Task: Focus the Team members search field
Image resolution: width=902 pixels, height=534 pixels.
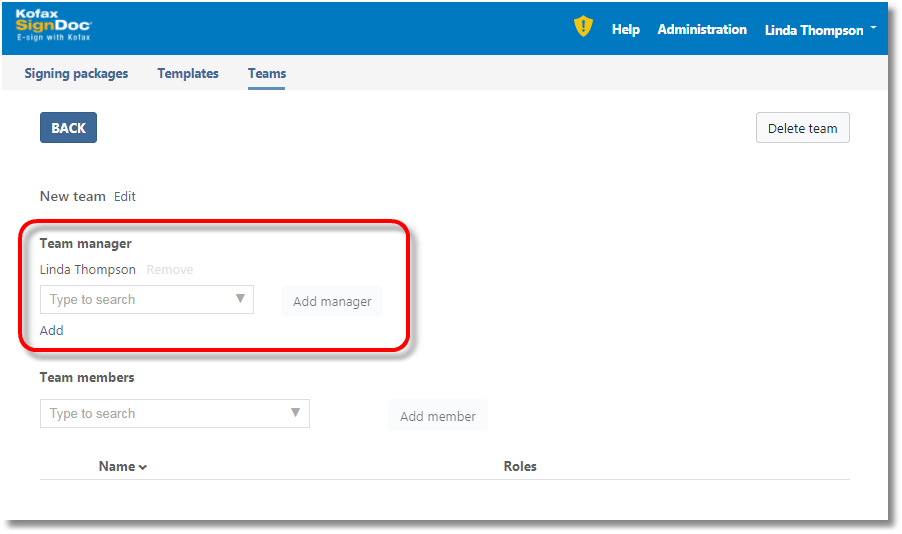Action: coord(160,414)
